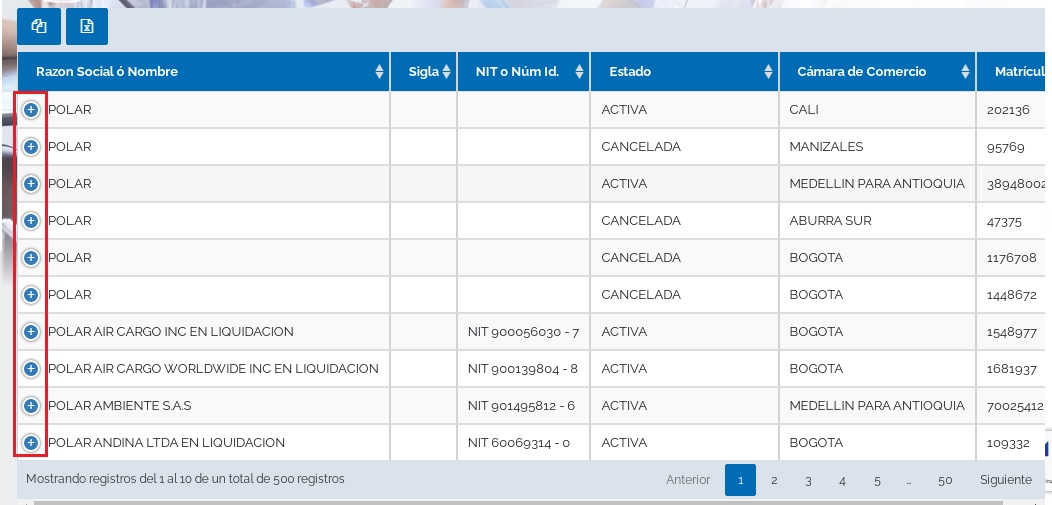The height and width of the screenshot is (505, 1052).
Task: Click ACTIVA status in CALI row
Action: pyautogui.click(x=624, y=110)
